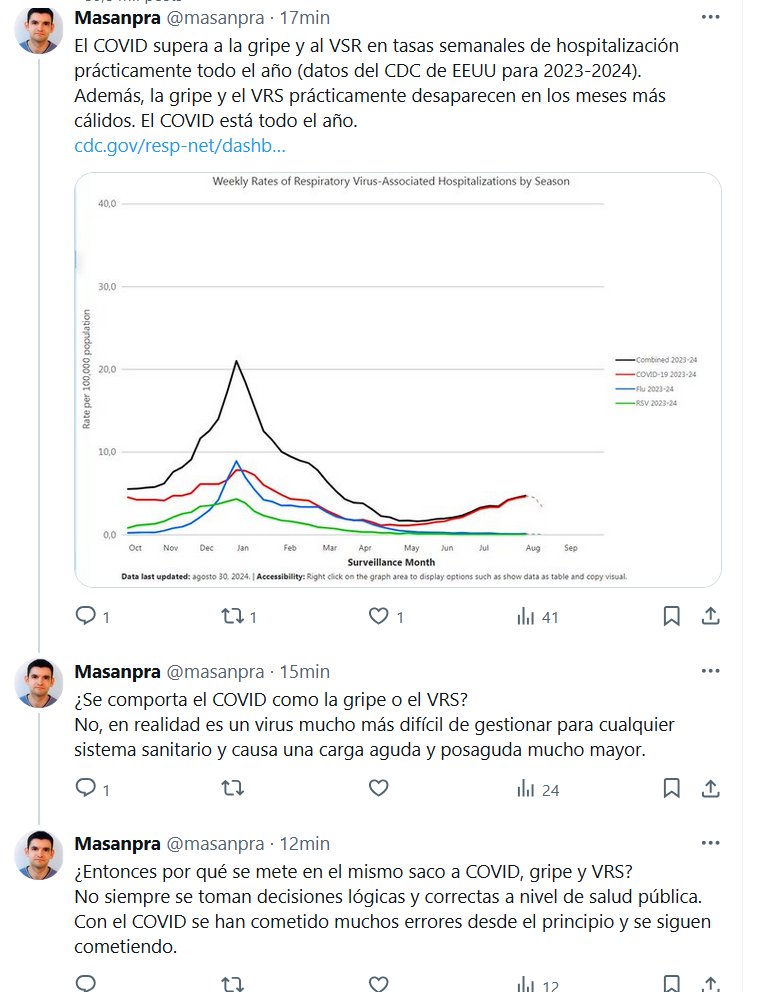Bookmark the first post with CDC chart

point(672,616)
